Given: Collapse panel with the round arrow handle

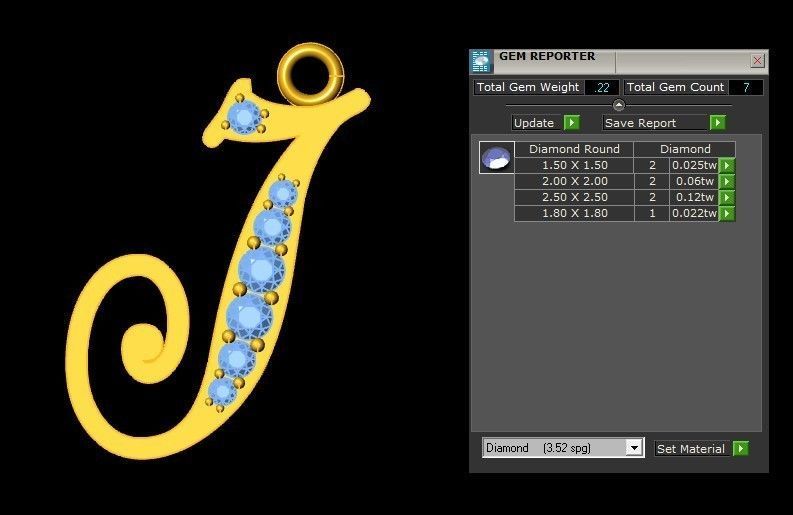Looking at the screenshot, I should click(619, 105).
